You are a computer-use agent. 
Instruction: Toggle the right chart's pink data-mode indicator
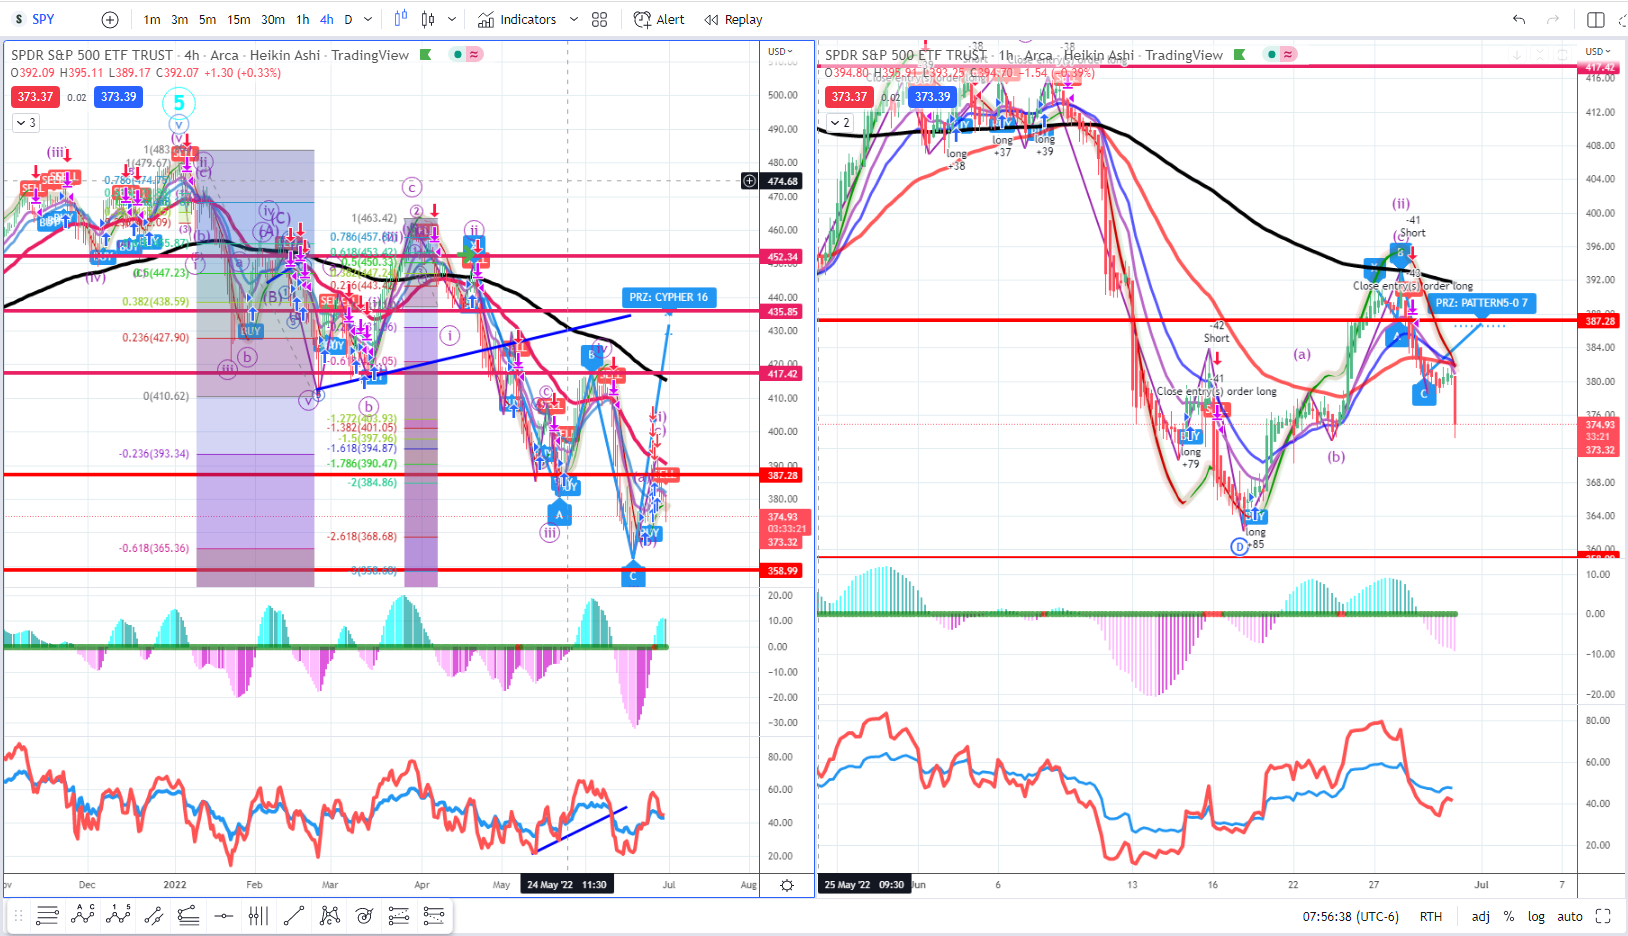tap(1288, 54)
